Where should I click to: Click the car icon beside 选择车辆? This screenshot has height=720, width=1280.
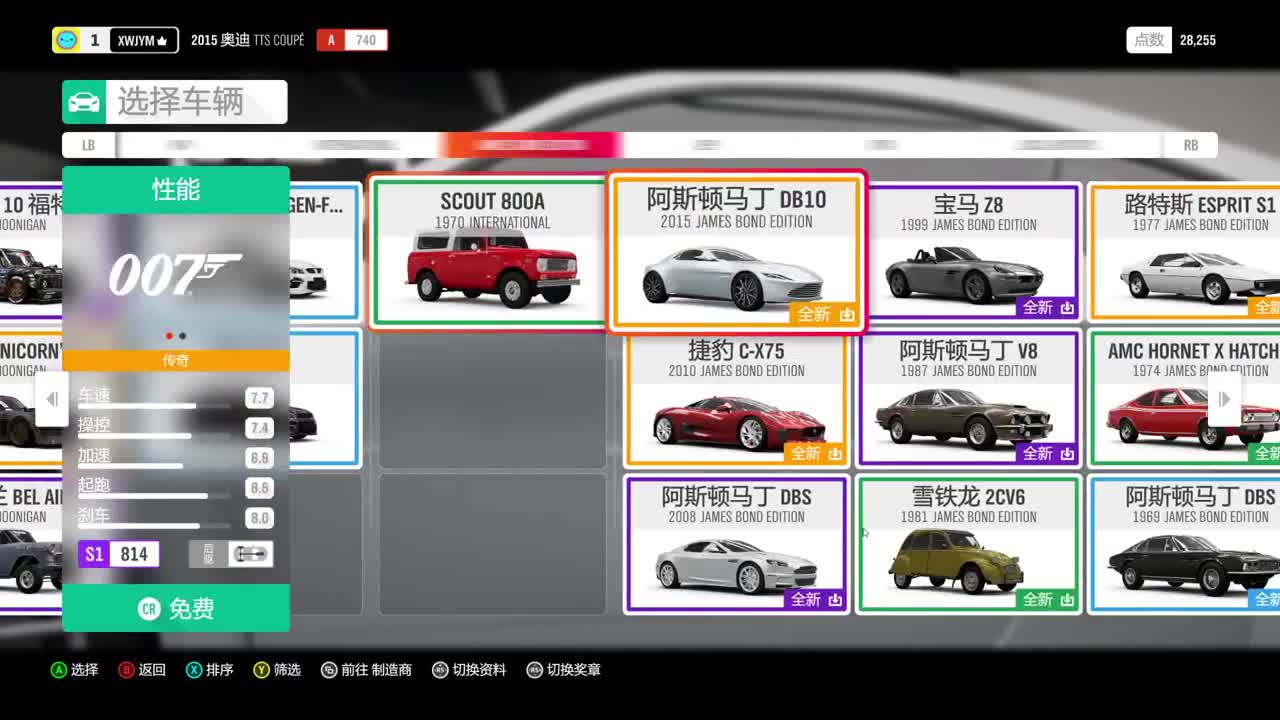(x=84, y=102)
